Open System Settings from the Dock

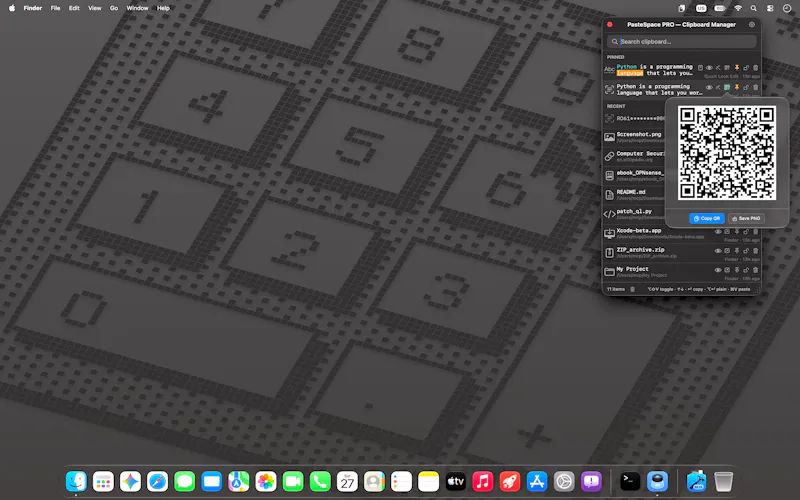(x=564, y=481)
